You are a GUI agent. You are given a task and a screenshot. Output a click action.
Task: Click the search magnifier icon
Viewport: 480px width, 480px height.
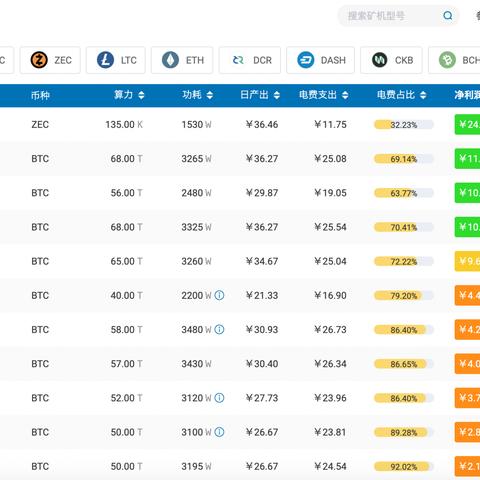point(448,15)
